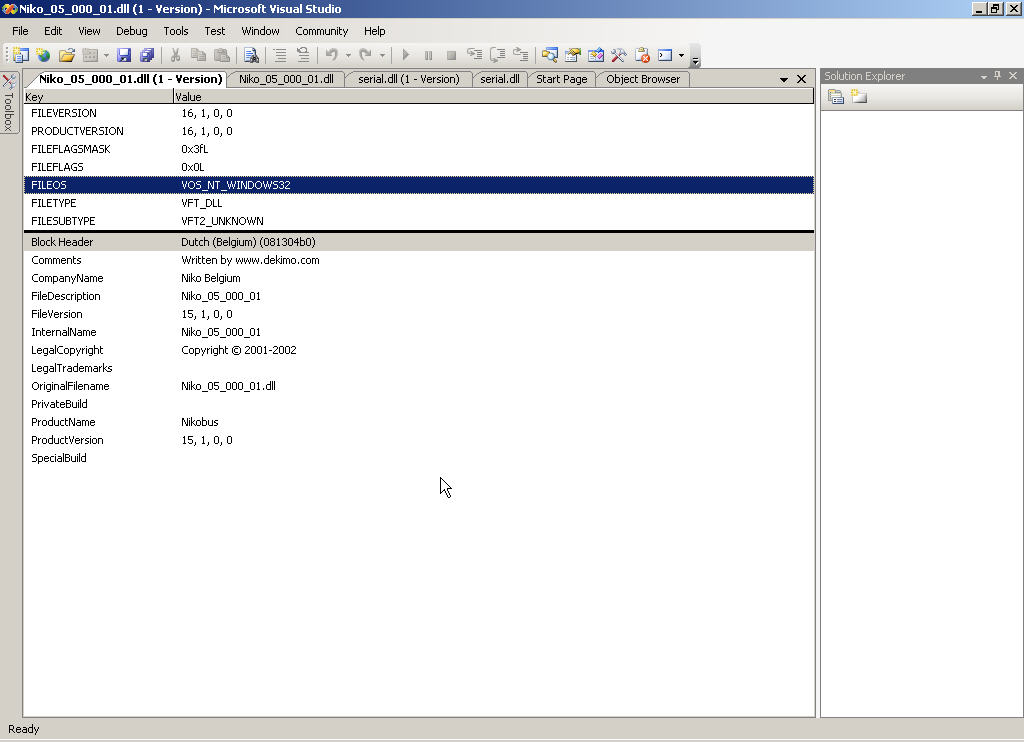Expand the Toolbox side panel
The height and width of the screenshot is (742, 1024).
pos(8,102)
